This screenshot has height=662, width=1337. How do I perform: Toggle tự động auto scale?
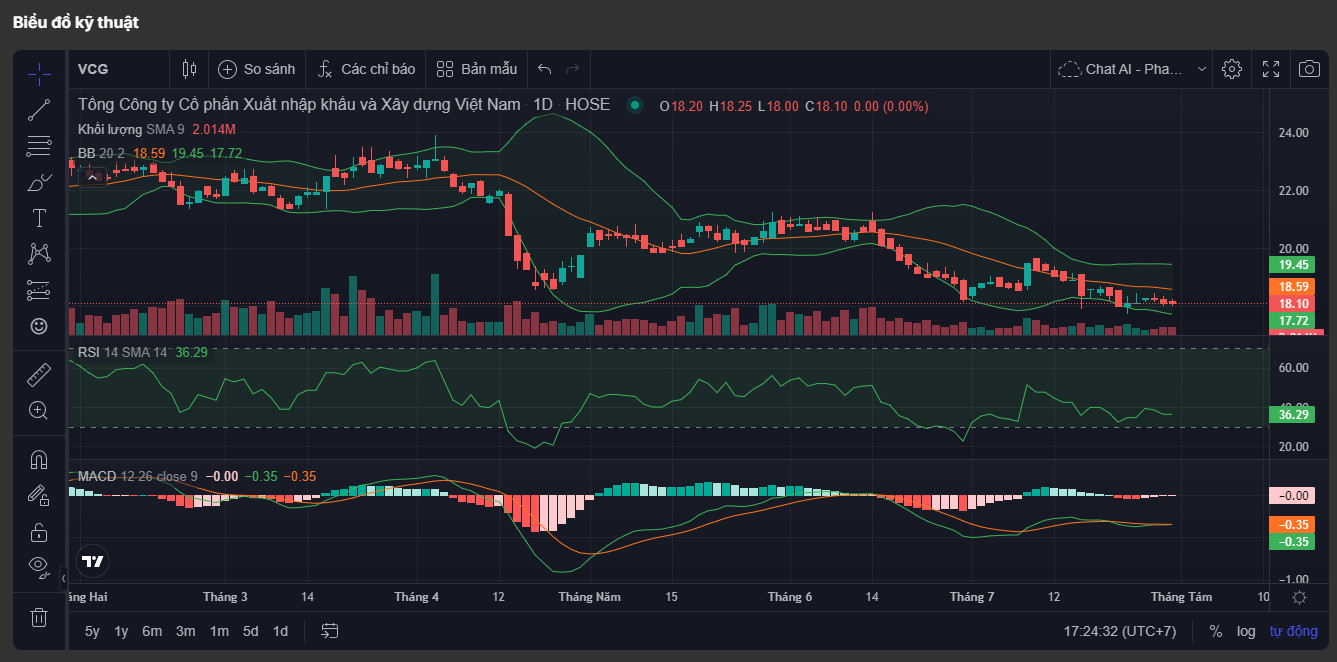(x=1294, y=632)
